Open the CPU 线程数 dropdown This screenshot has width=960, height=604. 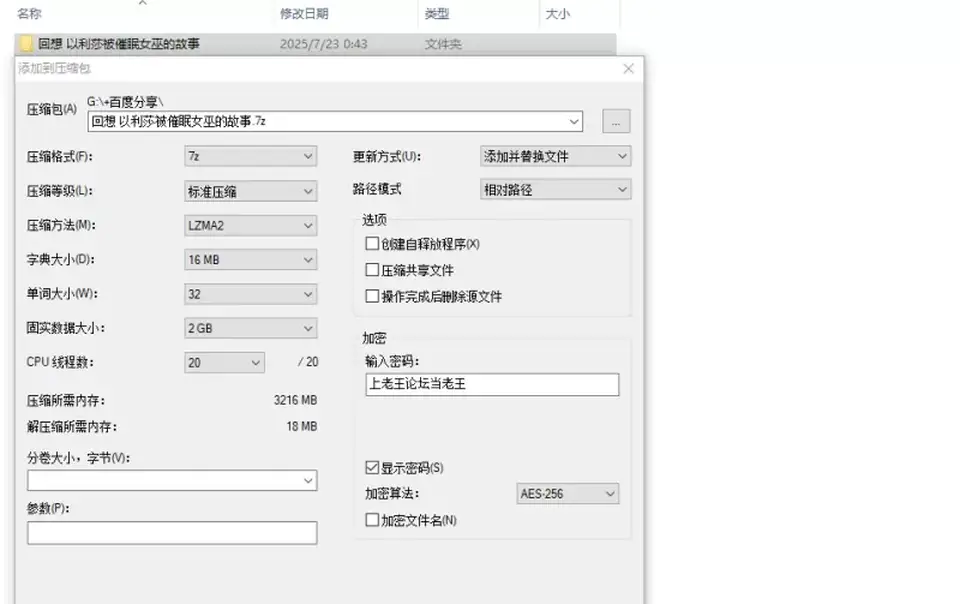[224, 363]
